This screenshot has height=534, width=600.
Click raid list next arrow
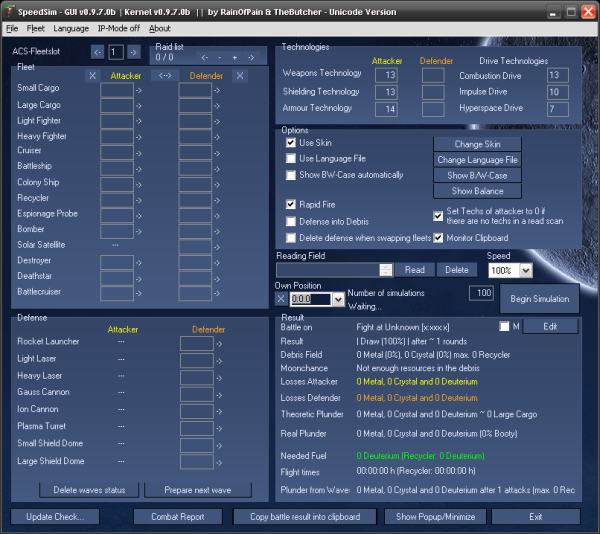point(251,58)
